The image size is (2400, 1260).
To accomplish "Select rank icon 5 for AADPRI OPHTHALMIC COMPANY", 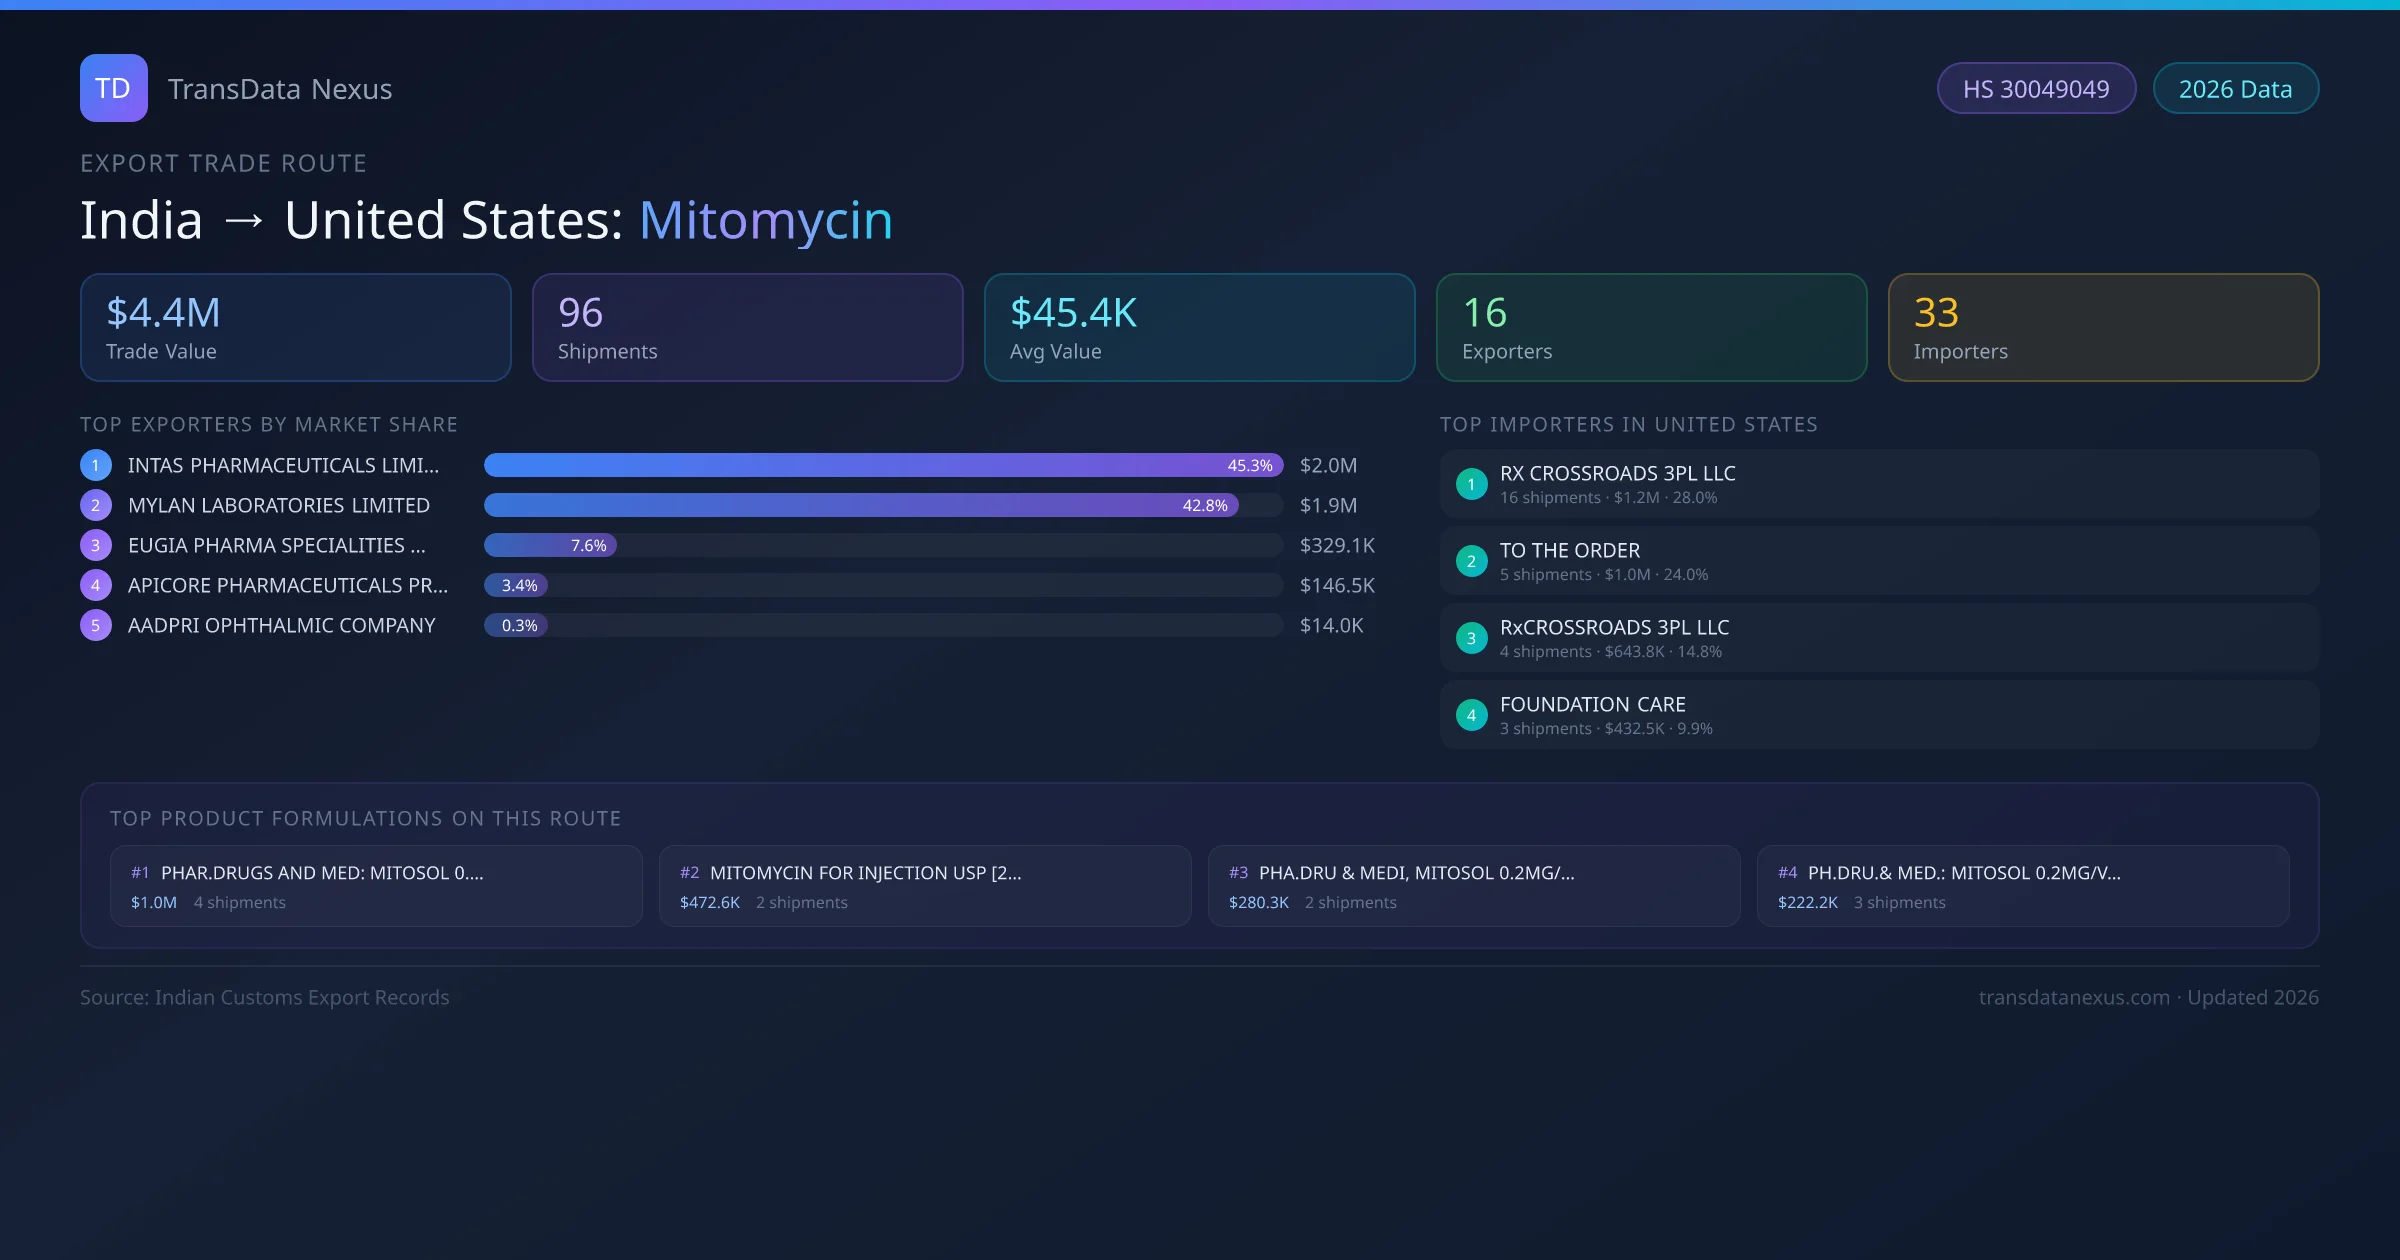I will (x=95, y=625).
